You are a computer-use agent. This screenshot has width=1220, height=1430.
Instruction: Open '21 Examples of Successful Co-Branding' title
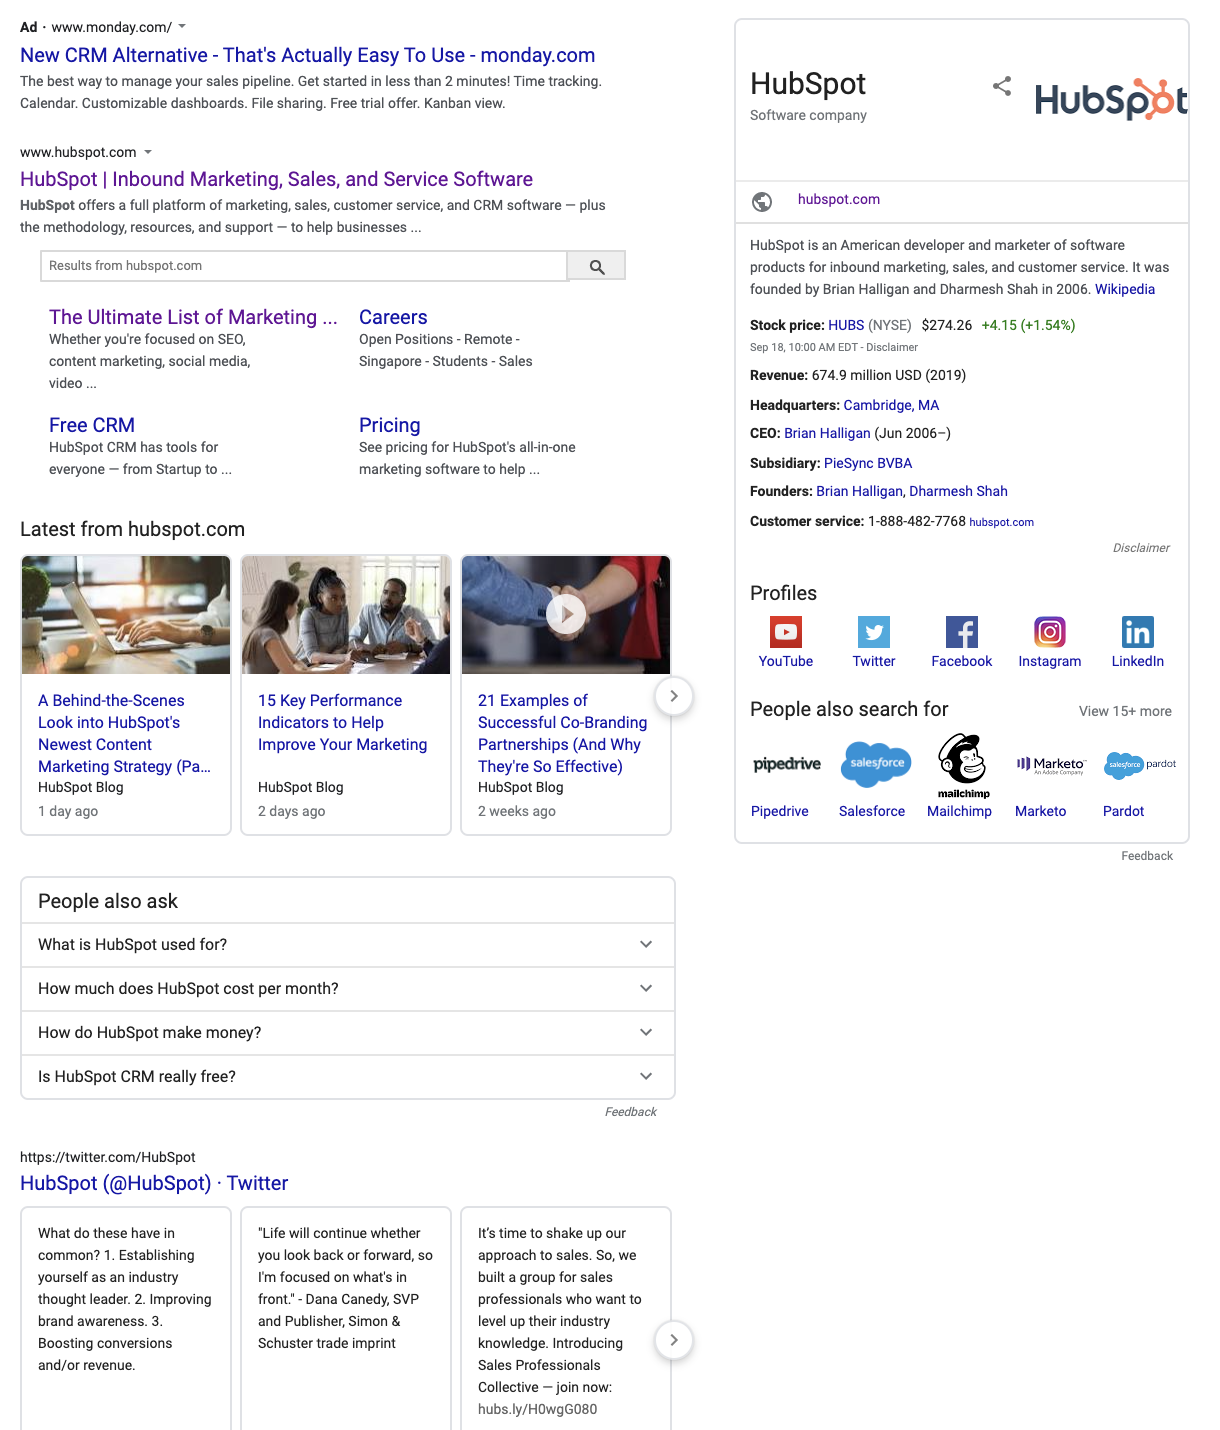562,734
